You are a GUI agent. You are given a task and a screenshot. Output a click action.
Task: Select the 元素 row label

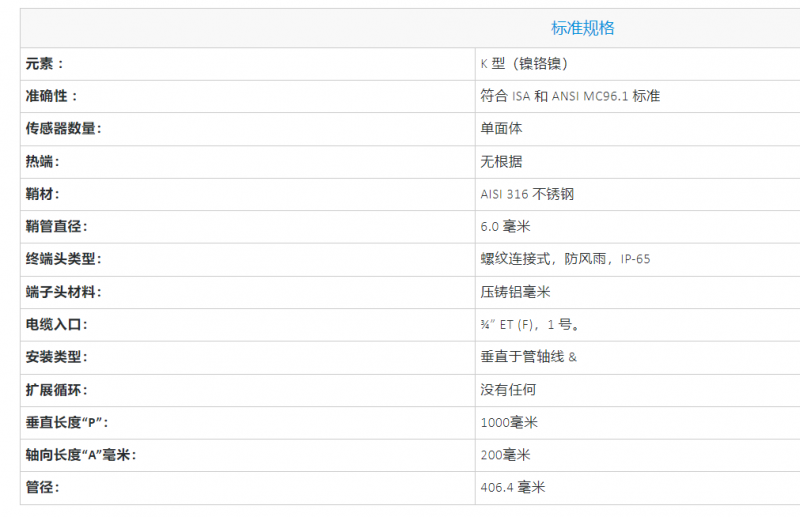tap(45, 64)
